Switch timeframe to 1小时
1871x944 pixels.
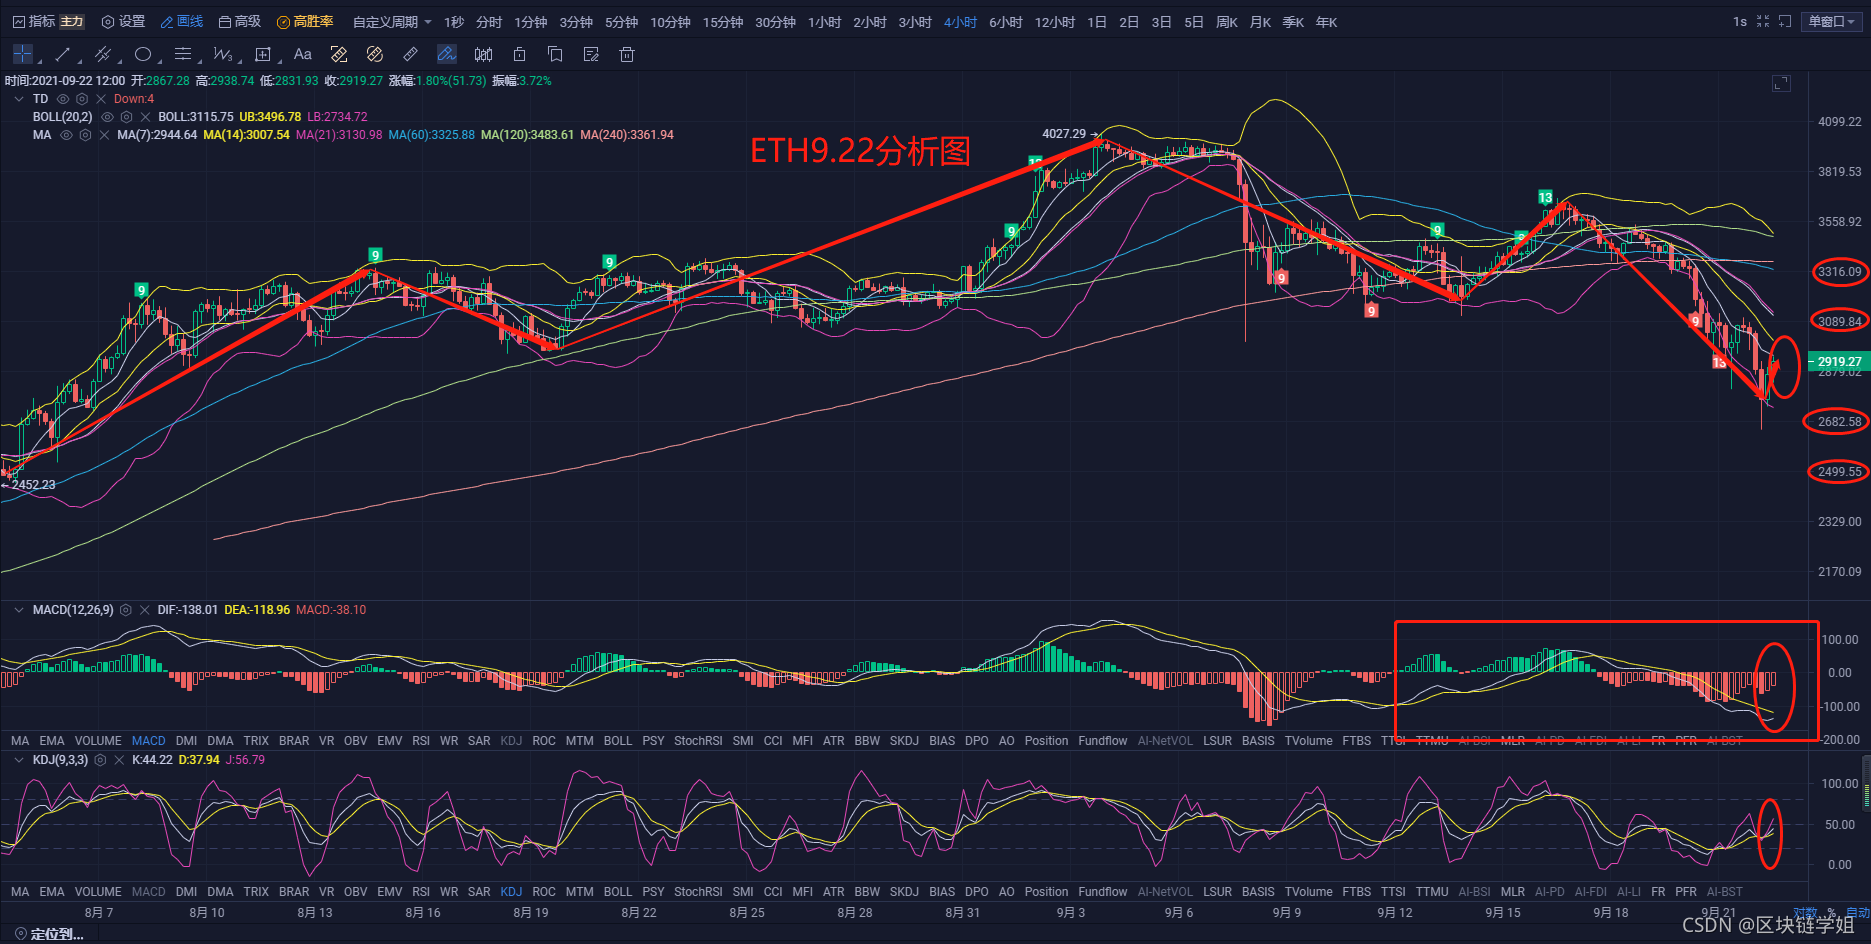click(825, 22)
